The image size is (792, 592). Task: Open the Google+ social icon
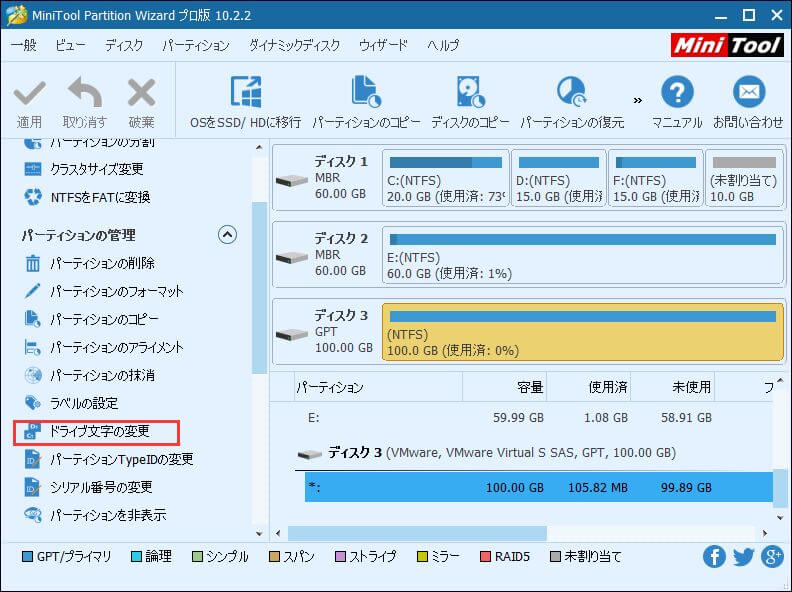pyautogui.click(x=773, y=557)
